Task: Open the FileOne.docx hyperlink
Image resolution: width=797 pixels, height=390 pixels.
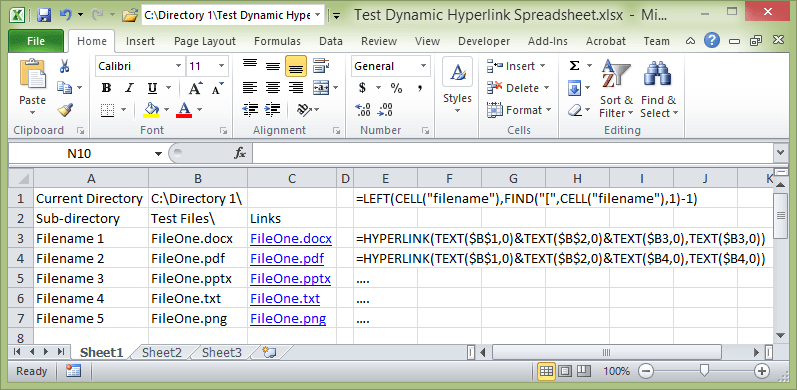Action: coord(291,238)
